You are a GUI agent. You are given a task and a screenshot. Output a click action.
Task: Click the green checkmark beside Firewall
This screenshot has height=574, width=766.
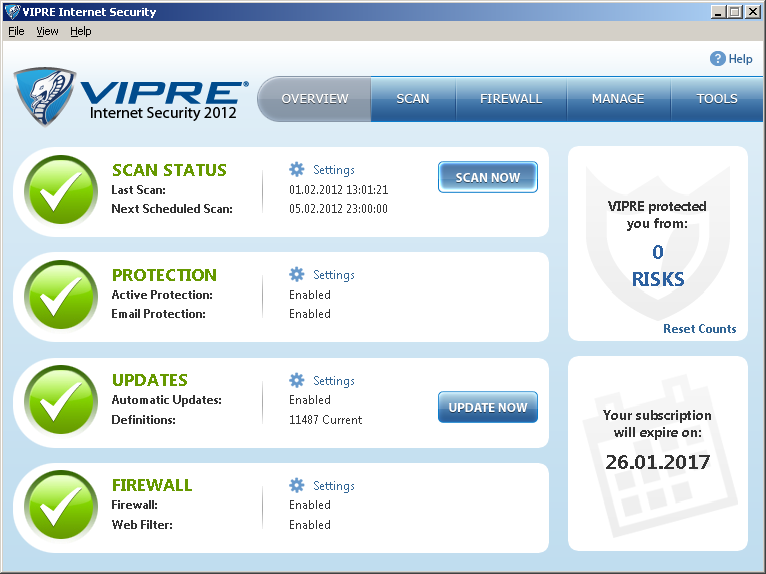[61, 505]
